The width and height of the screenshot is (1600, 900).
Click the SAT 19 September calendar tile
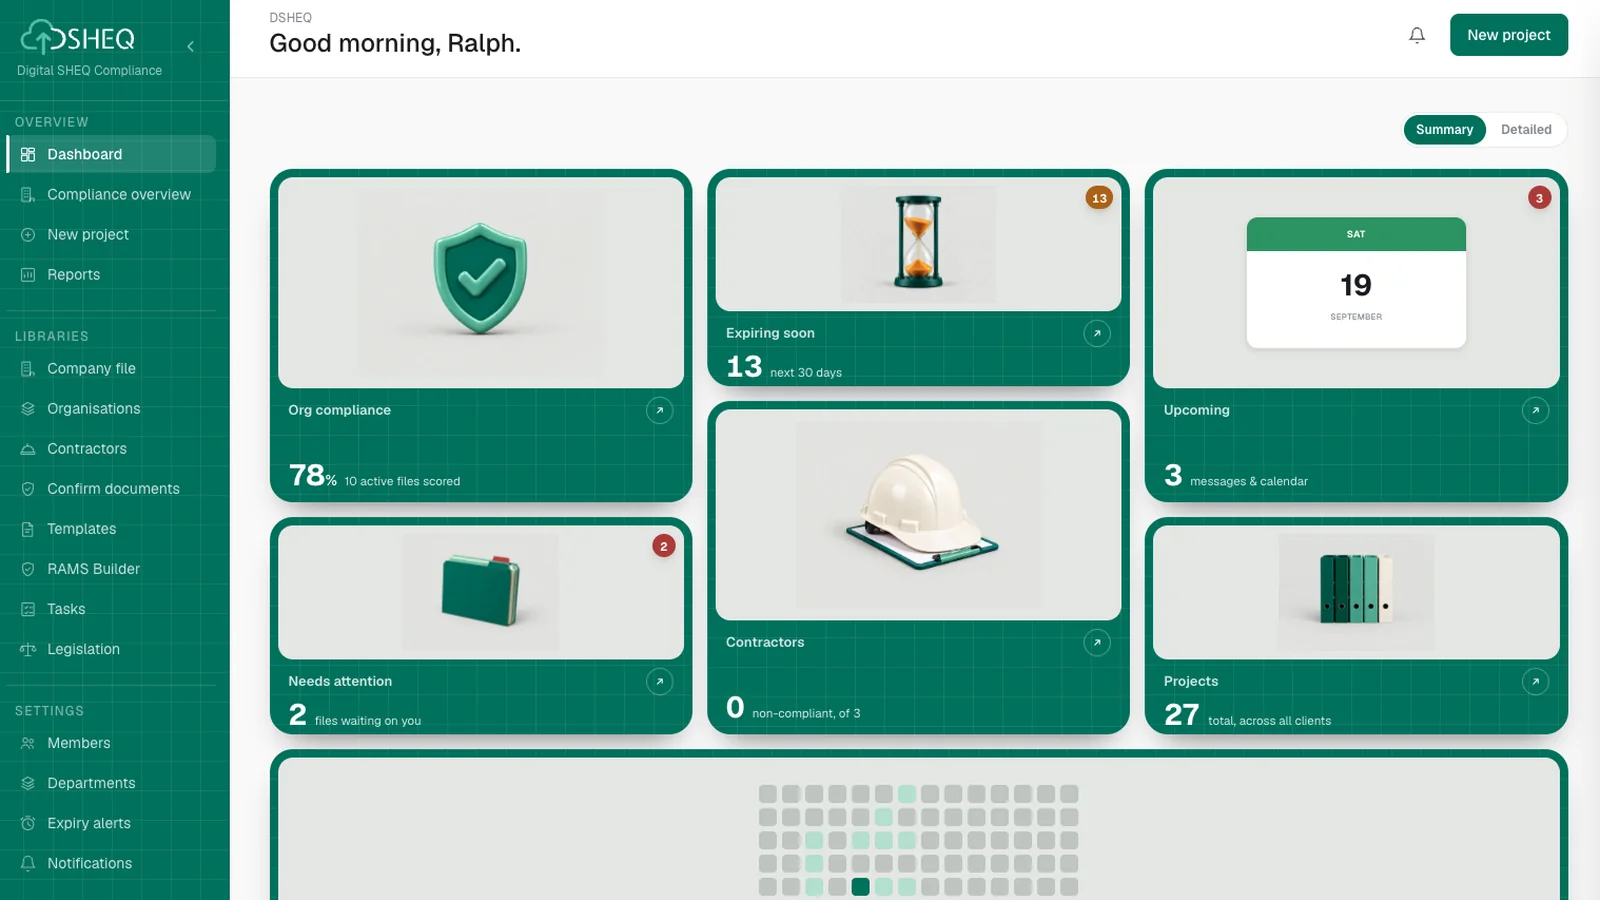tap(1356, 283)
